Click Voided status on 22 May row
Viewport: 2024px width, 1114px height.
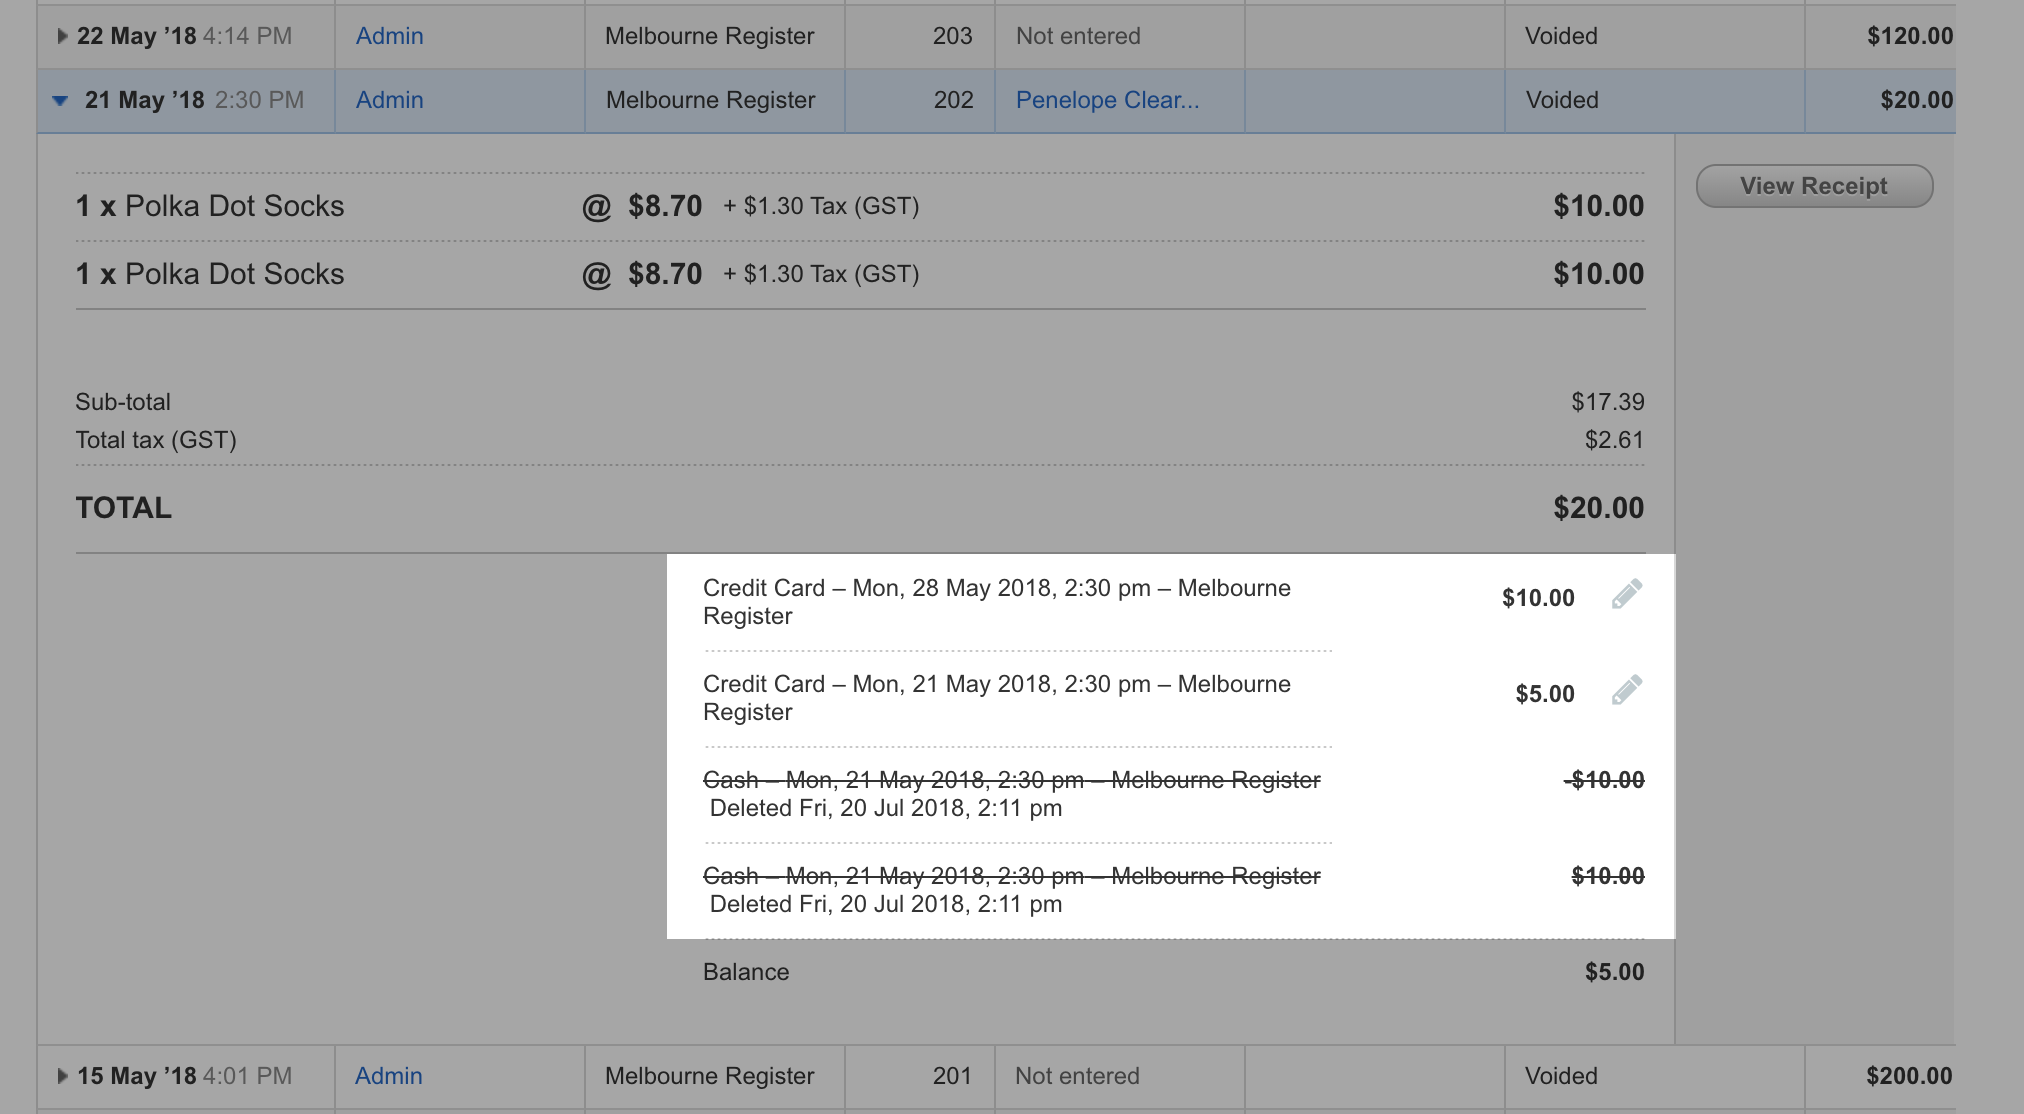pyautogui.click(x=1560, y=36)
